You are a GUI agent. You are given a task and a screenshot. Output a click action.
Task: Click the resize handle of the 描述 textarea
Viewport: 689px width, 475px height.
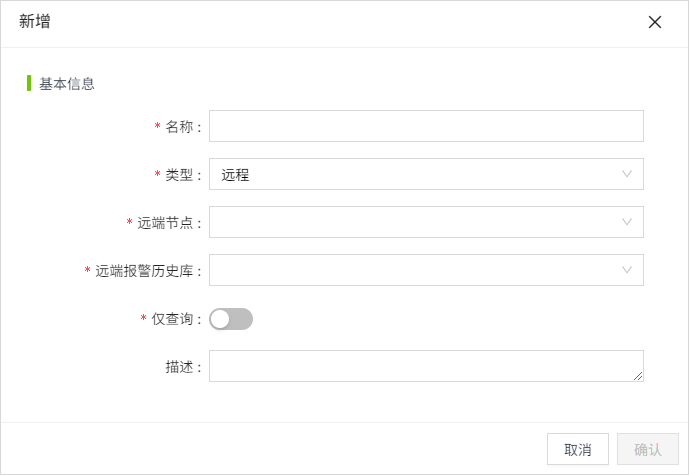(637, 376)
